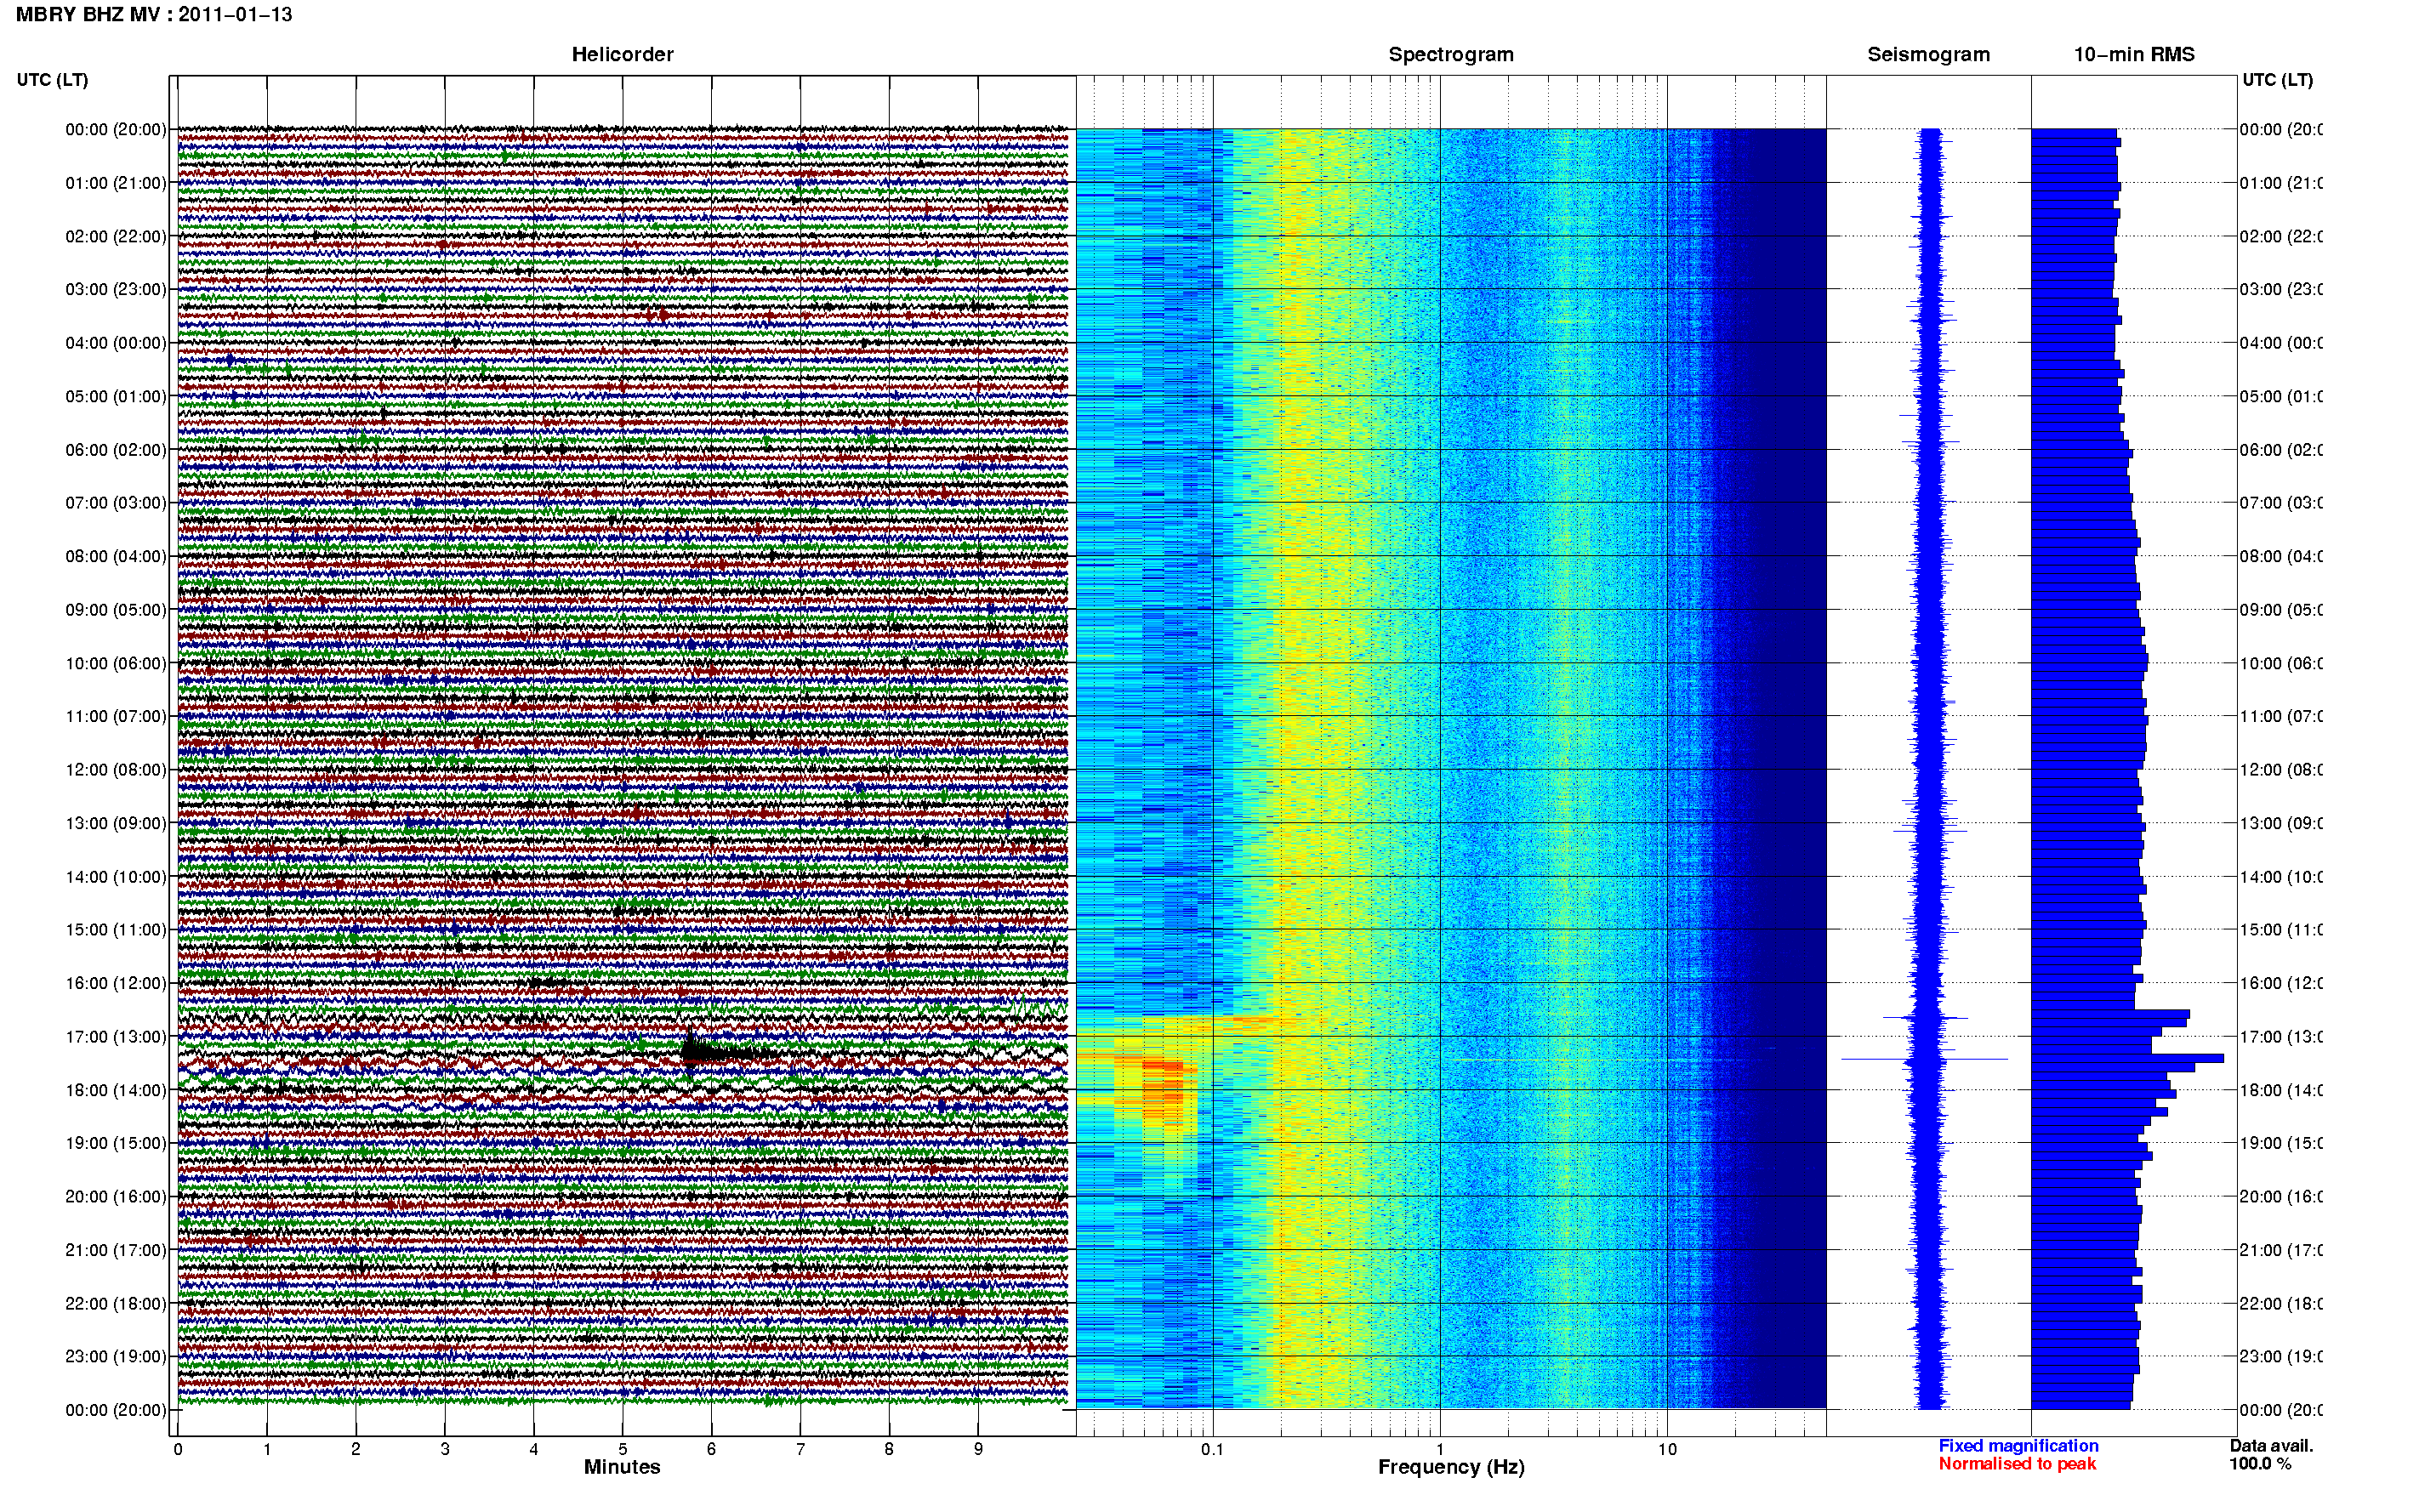The width and height of the screenshot is (2419, 1512).
Task: Select the 'Spectrogram' panel heading
Action: click(x=1451, y=54)
